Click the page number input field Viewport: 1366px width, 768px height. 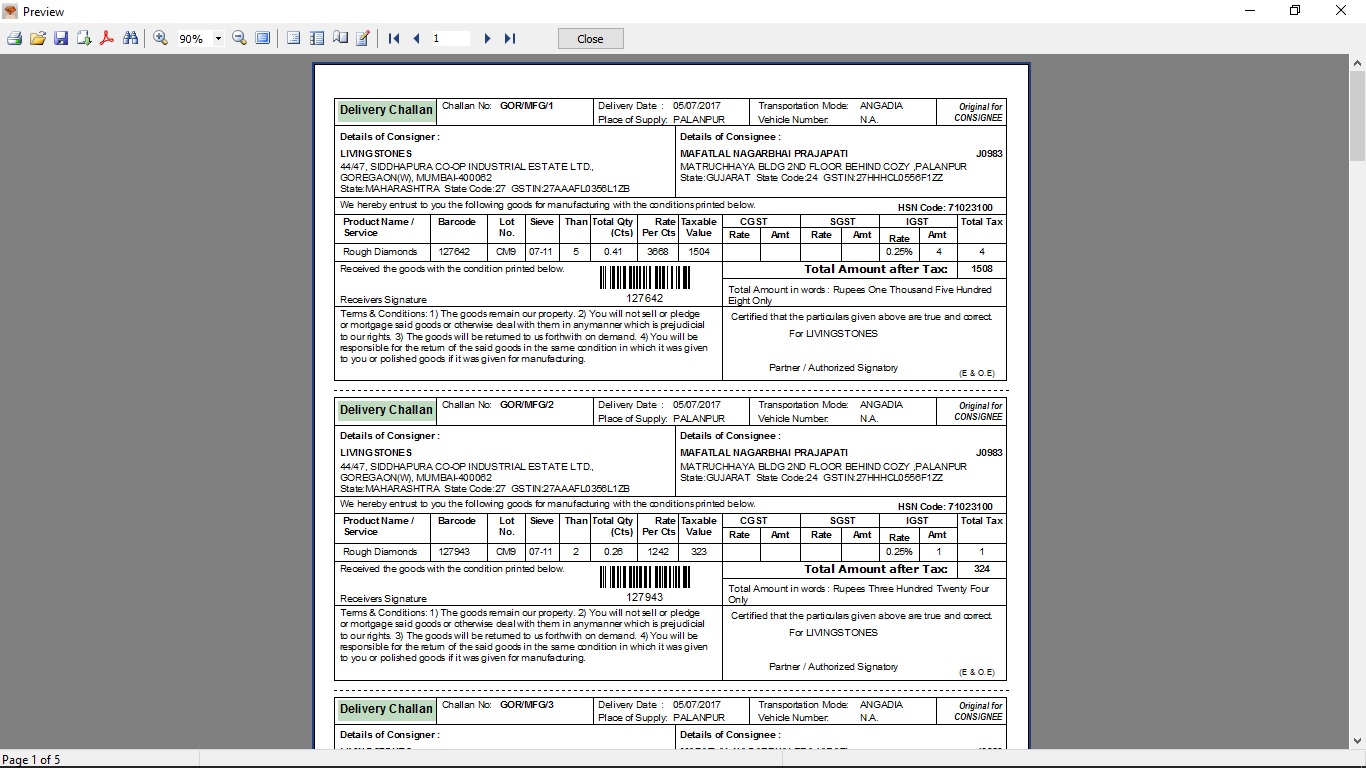pyautogui.click(x=450, y=38)
